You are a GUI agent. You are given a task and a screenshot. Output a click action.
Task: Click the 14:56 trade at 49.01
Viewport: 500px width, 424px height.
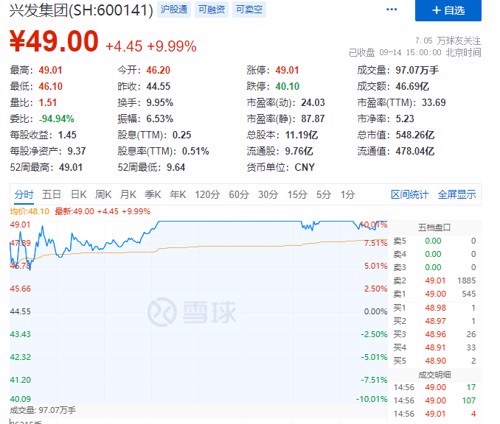tap(435, 414)
